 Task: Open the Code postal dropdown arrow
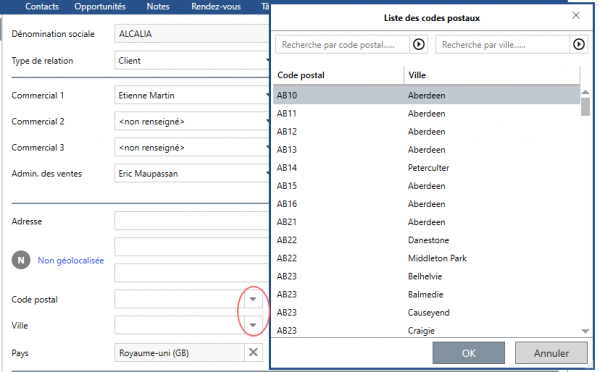point(253,299)
